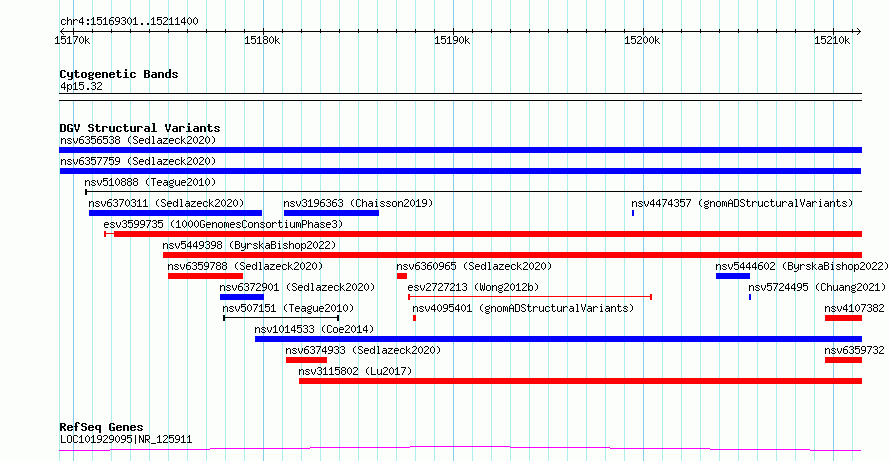Click the DGV Structural Variants track heading

pyautogui.click(x=140, y=128)
